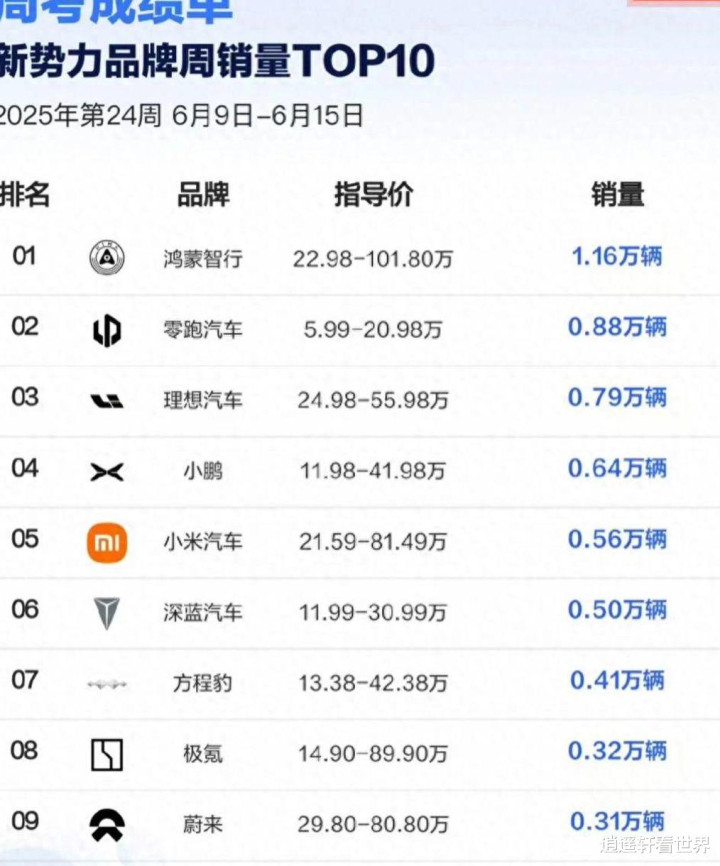The width and height of the screenshot is (720, 866).
Task: Click rank number 09
Action: pos(25,822)
